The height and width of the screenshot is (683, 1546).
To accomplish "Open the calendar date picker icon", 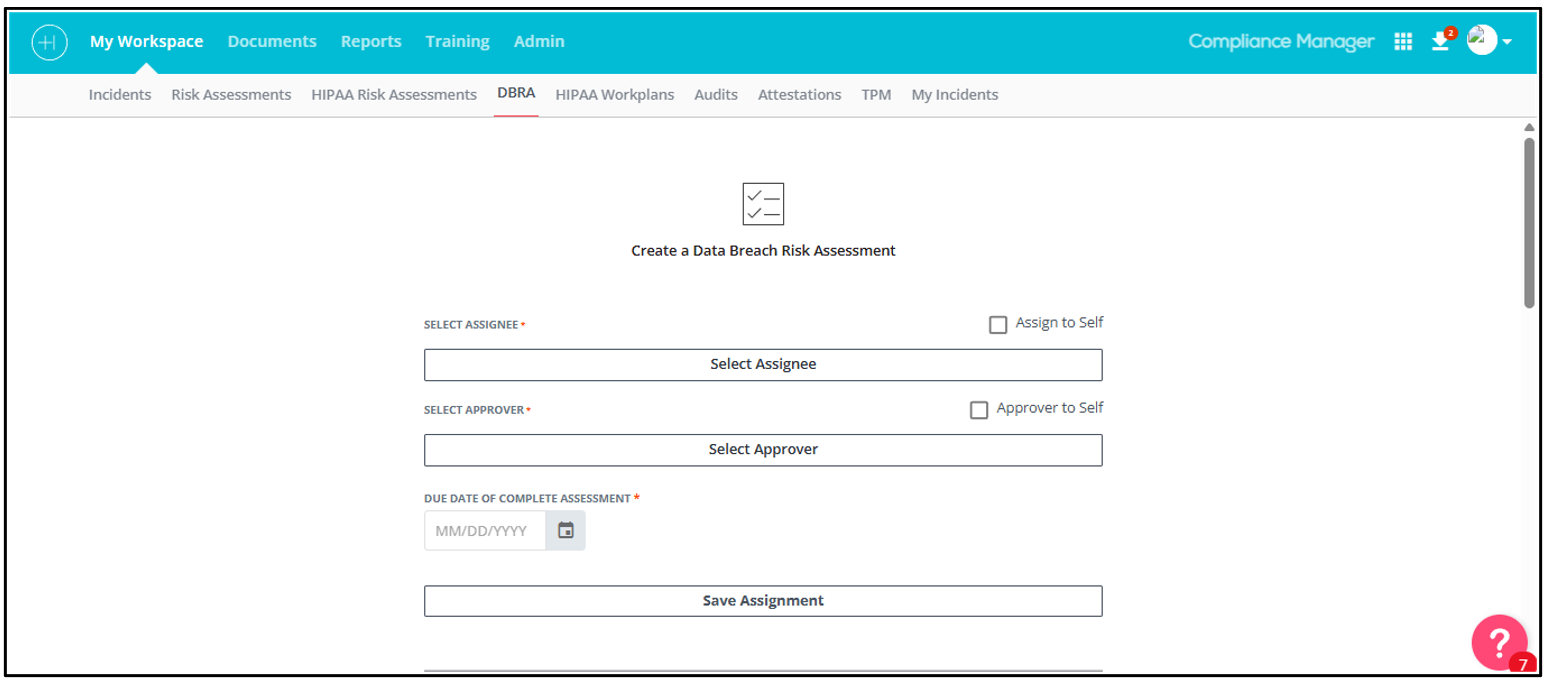I will (x=566, y=531).
